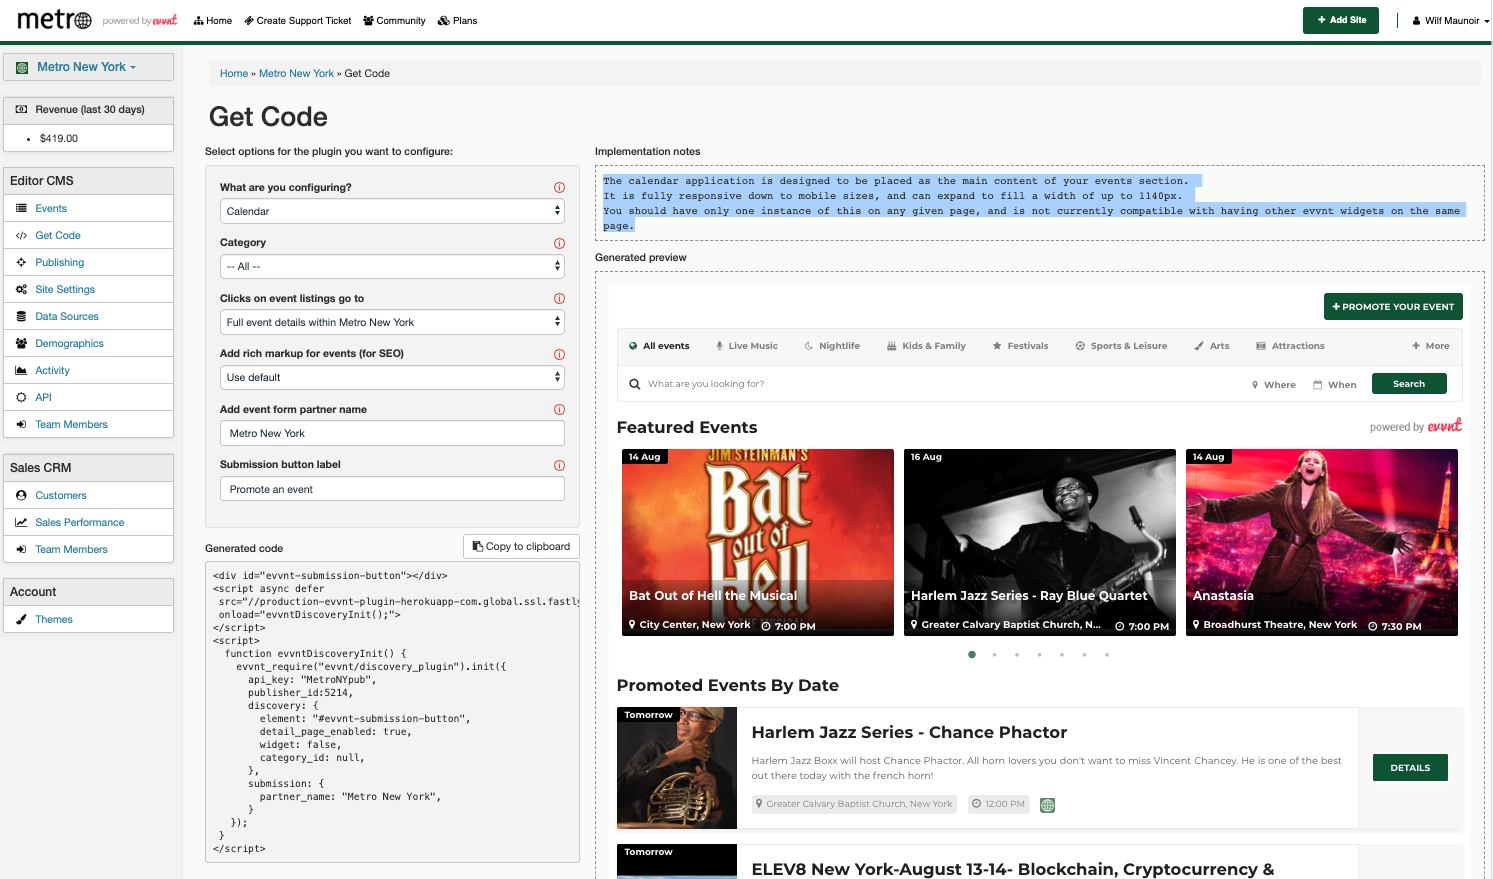Open Home in the top navigation
Screen dimensions: 1493x879
213,20
